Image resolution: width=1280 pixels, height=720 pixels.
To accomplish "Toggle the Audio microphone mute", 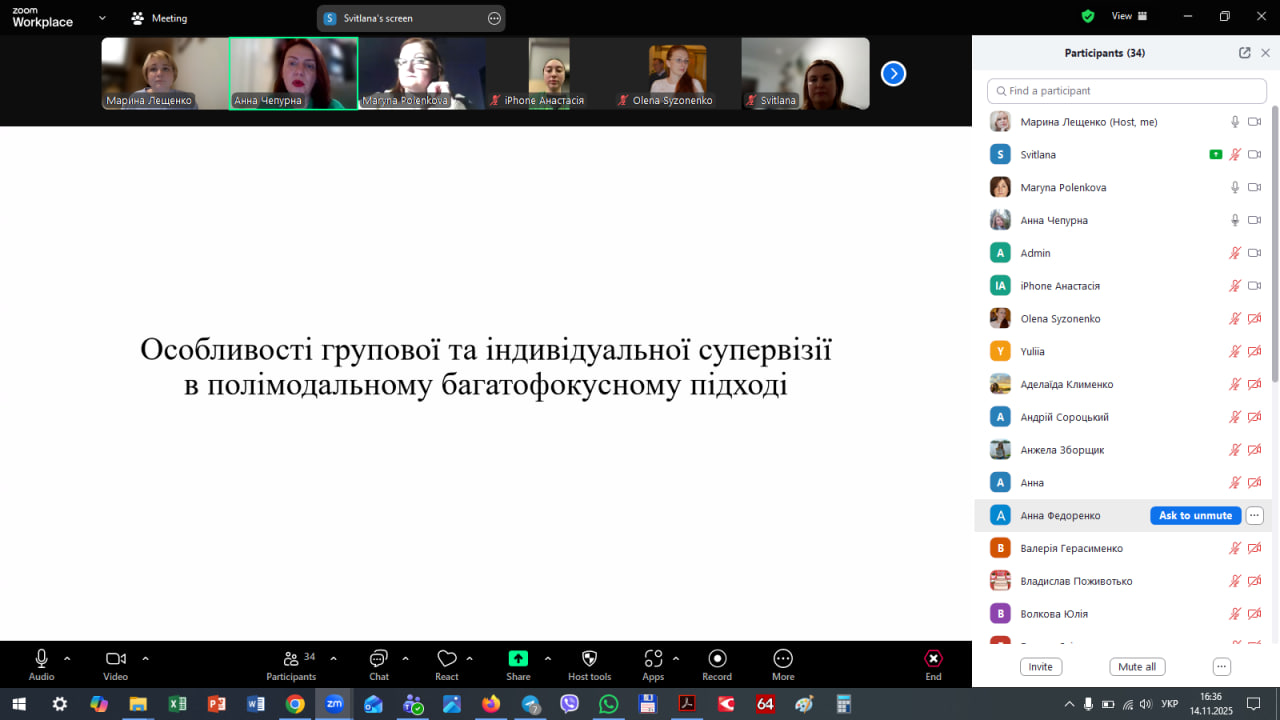I will tap(41, 658).
